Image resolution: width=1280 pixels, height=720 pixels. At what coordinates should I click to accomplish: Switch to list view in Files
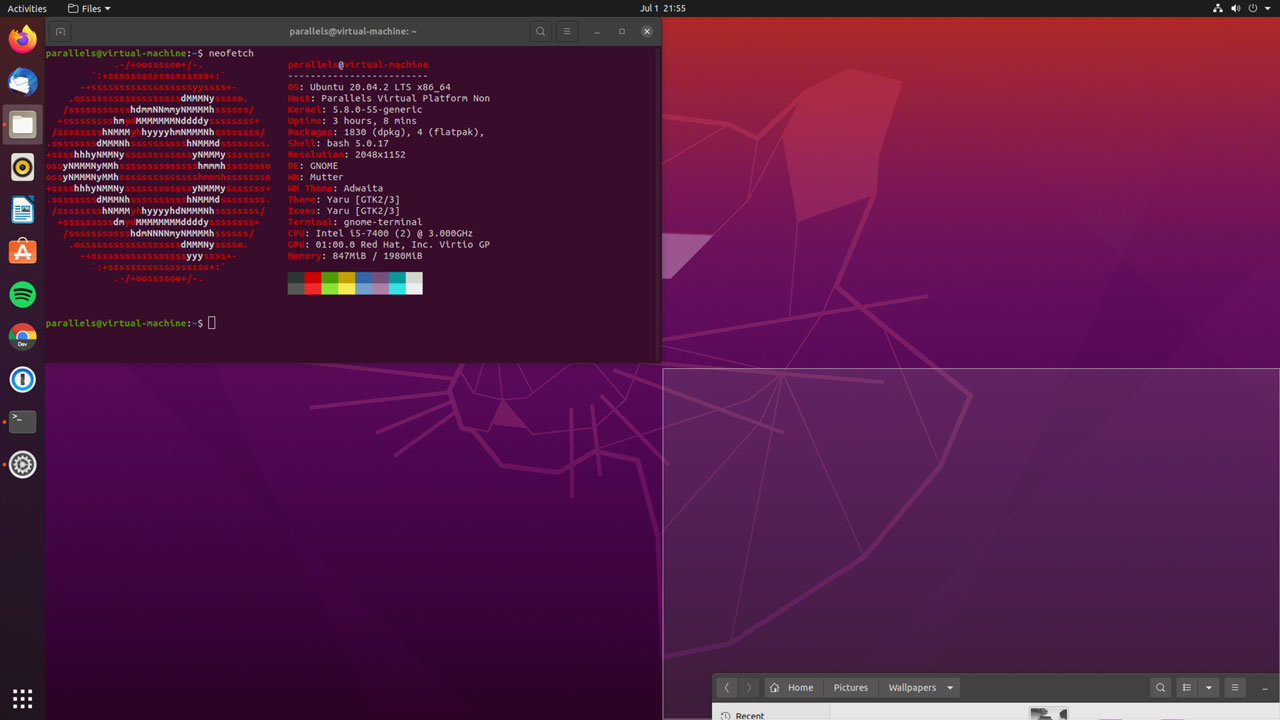1186,687
